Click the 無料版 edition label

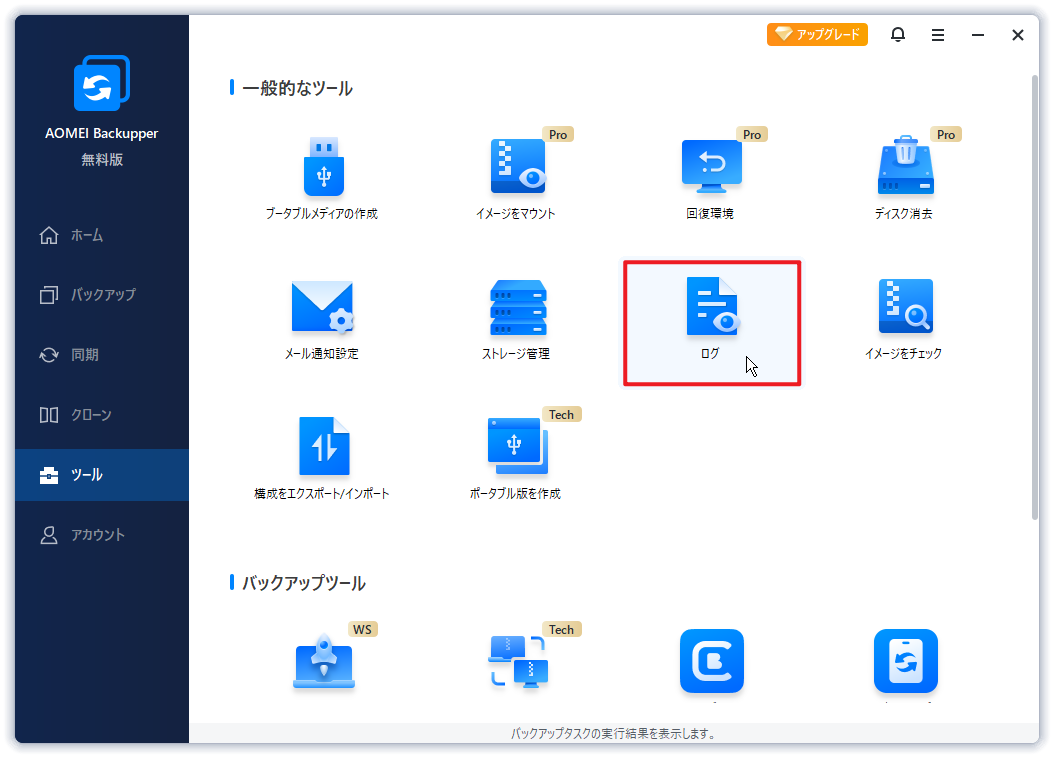pos(102,160)
